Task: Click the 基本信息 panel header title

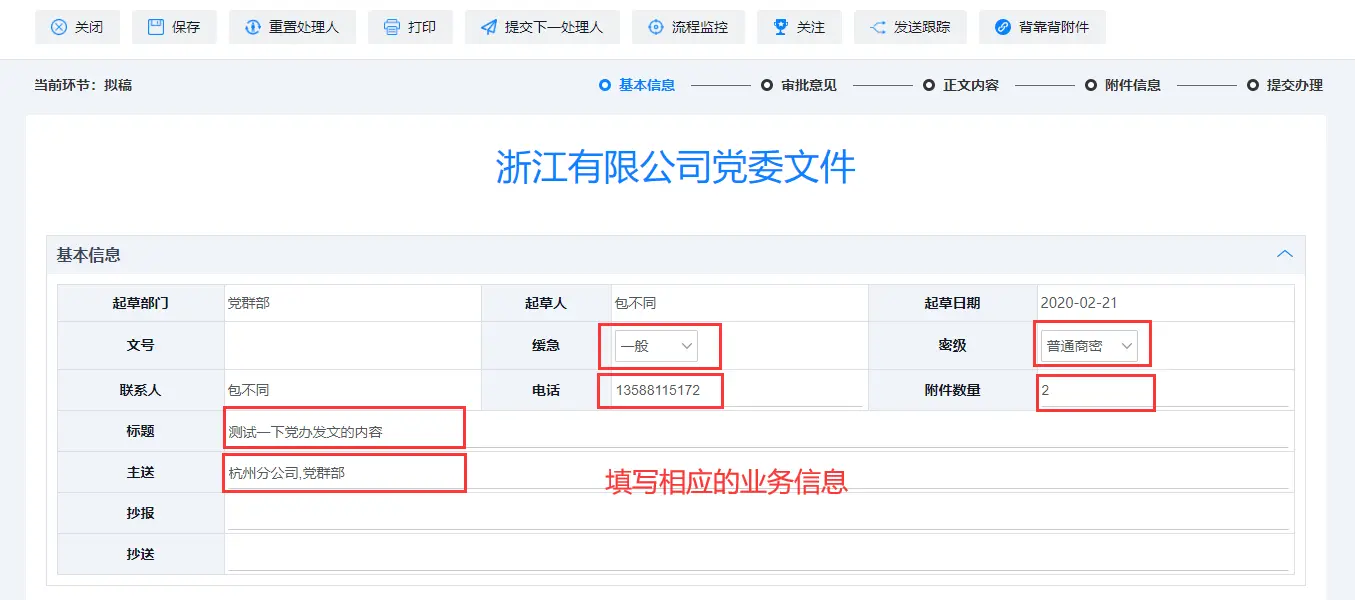Action: (88, 255)
